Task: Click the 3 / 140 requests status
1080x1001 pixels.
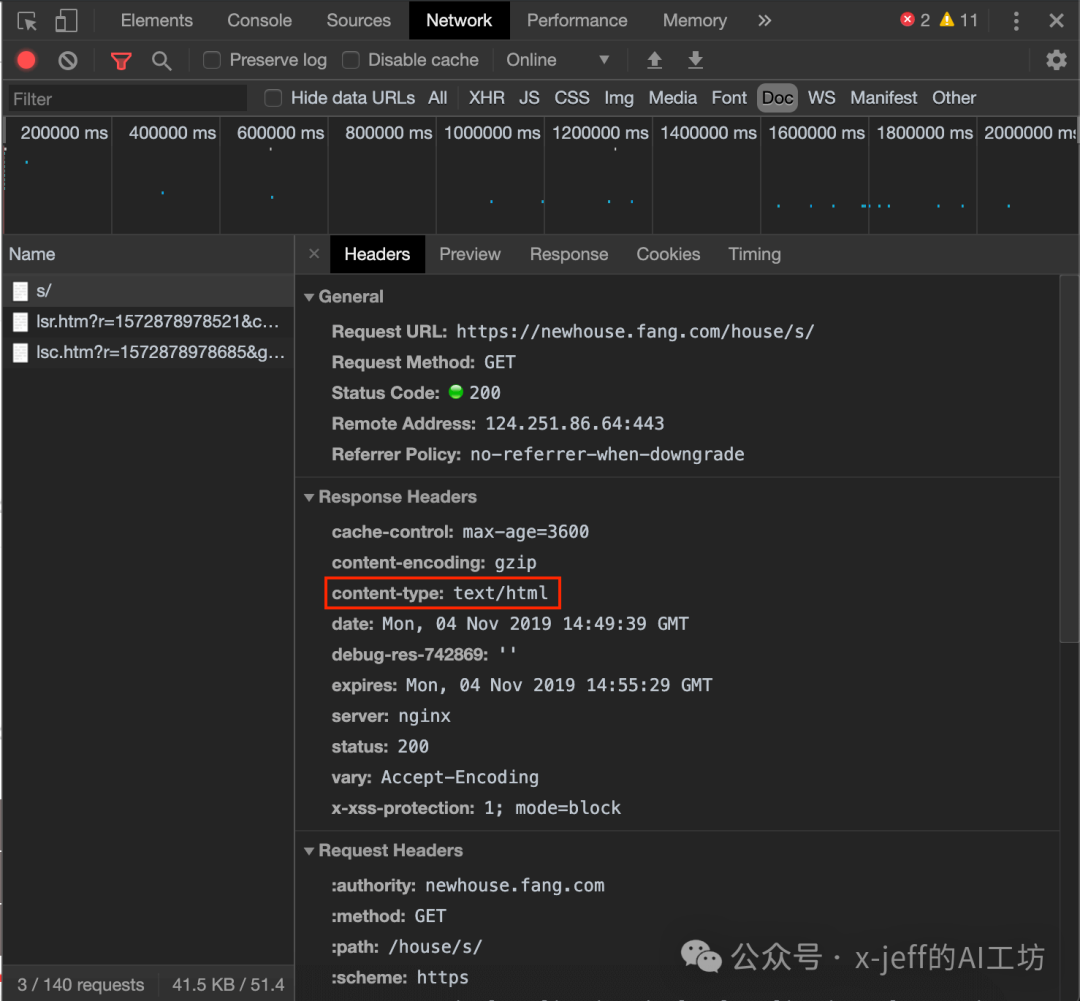Action: tap(81, 984)
